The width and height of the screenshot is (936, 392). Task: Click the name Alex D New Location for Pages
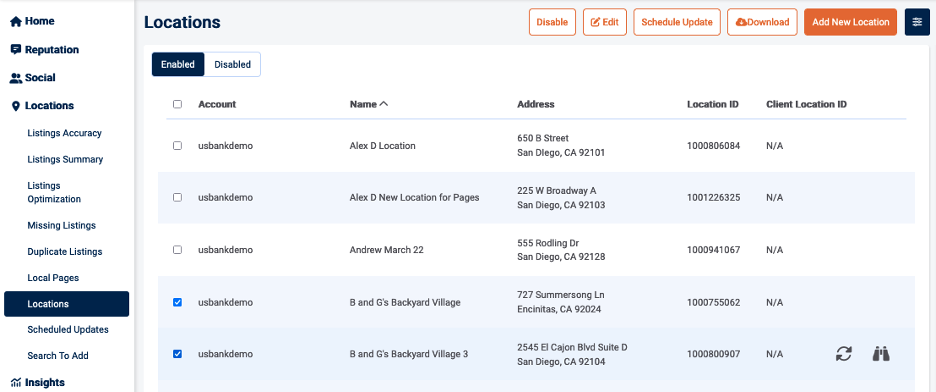point(414,197)
